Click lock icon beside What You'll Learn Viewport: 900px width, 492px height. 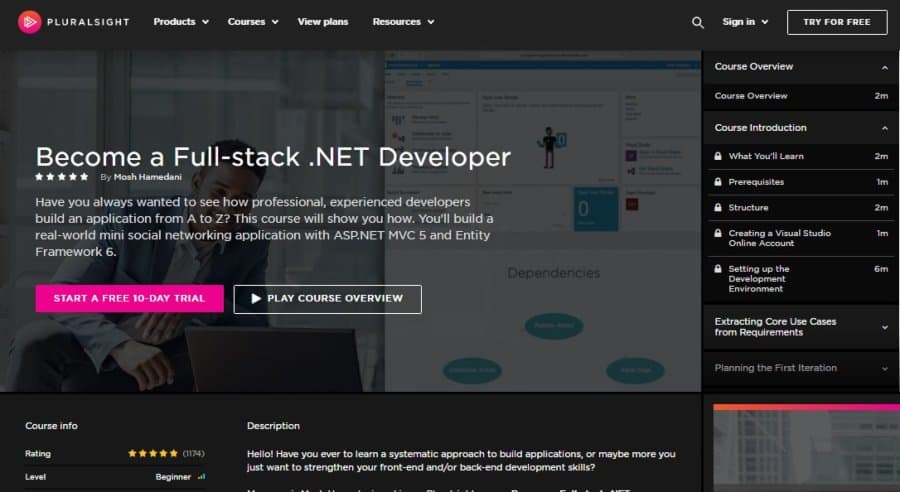click(x=717, y=156)
